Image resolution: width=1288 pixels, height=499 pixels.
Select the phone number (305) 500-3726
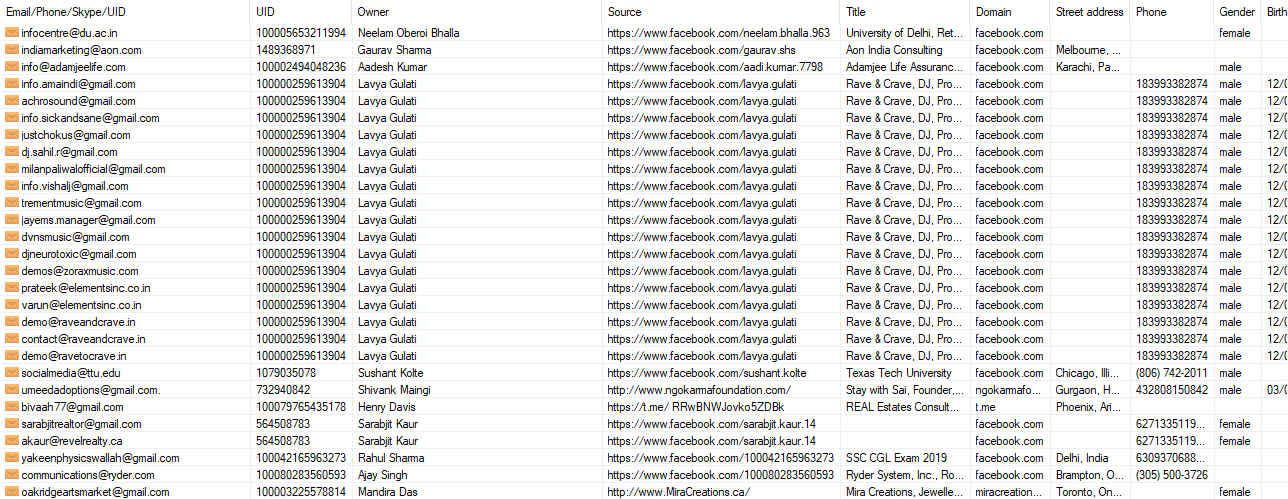pyautogui.click(x=1171, y=475)
